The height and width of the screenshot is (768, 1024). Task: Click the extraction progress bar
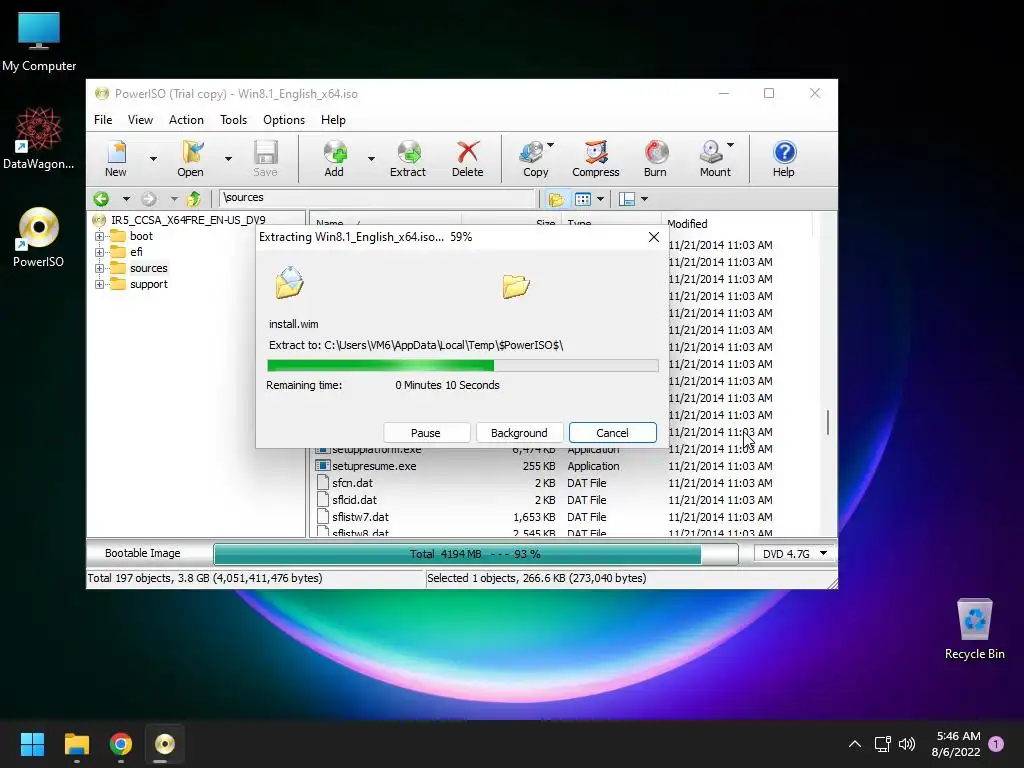tap(463, 366)
